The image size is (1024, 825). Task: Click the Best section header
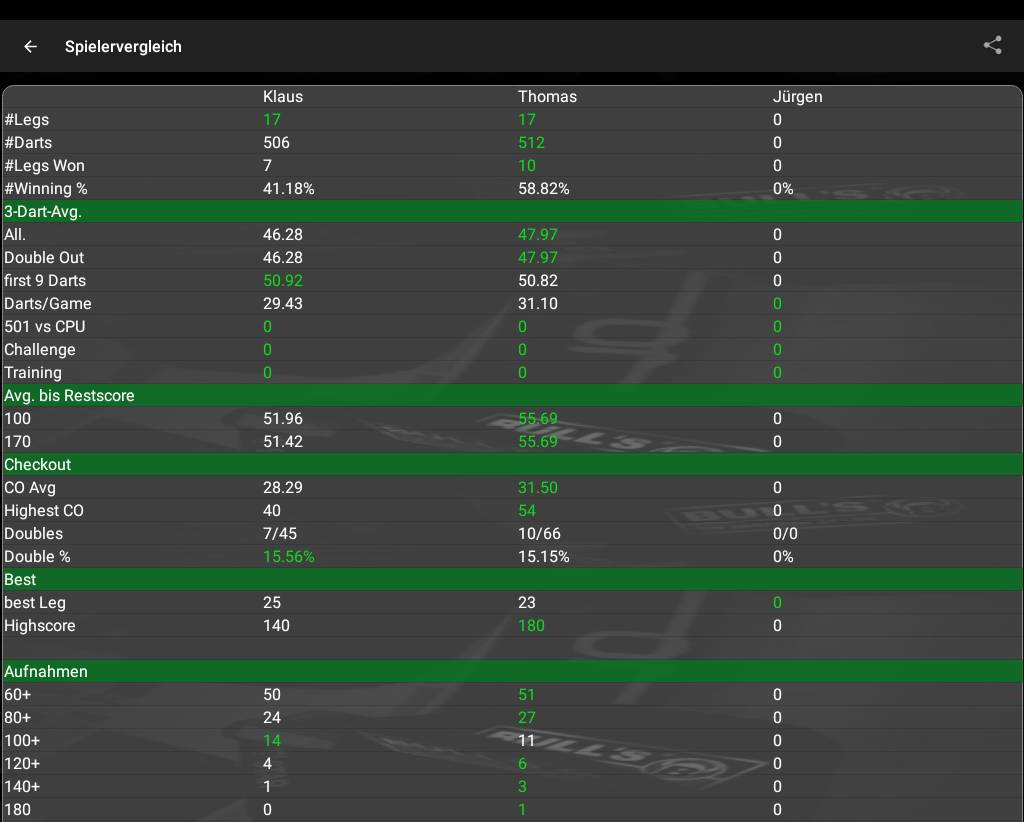point(20,580)
